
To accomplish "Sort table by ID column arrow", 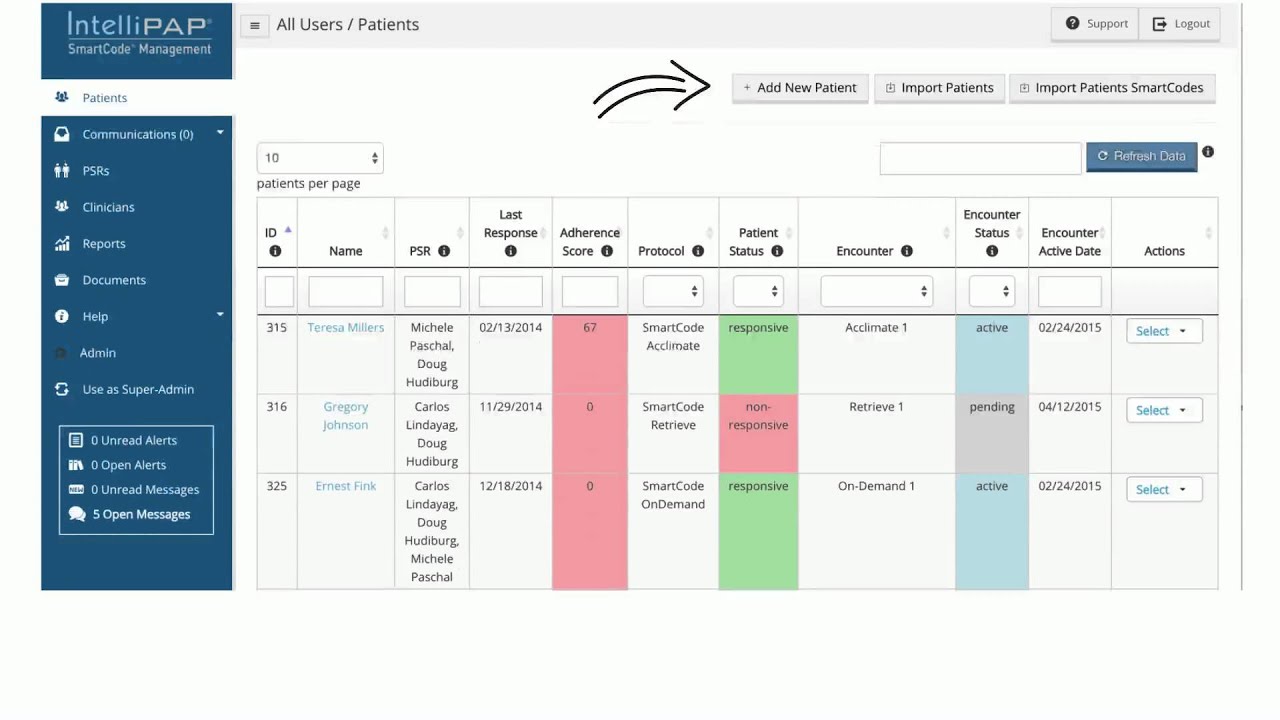I will 288,230.
